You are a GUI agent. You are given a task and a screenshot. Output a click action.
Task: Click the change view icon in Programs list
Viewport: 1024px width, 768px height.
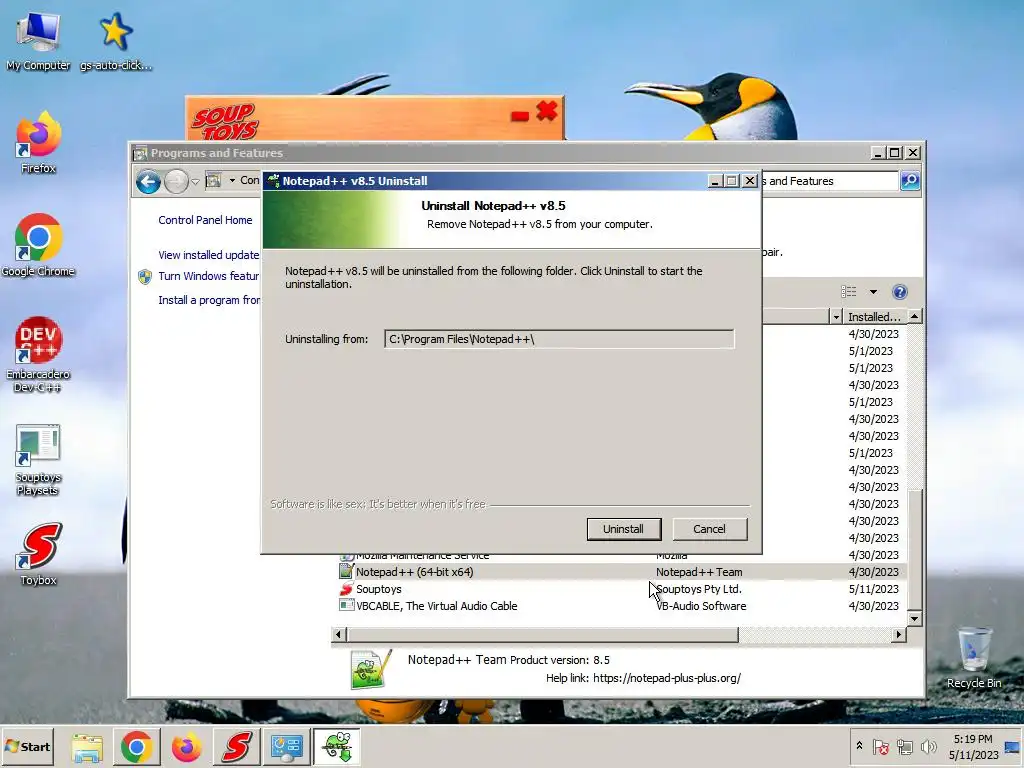point(848,292)
